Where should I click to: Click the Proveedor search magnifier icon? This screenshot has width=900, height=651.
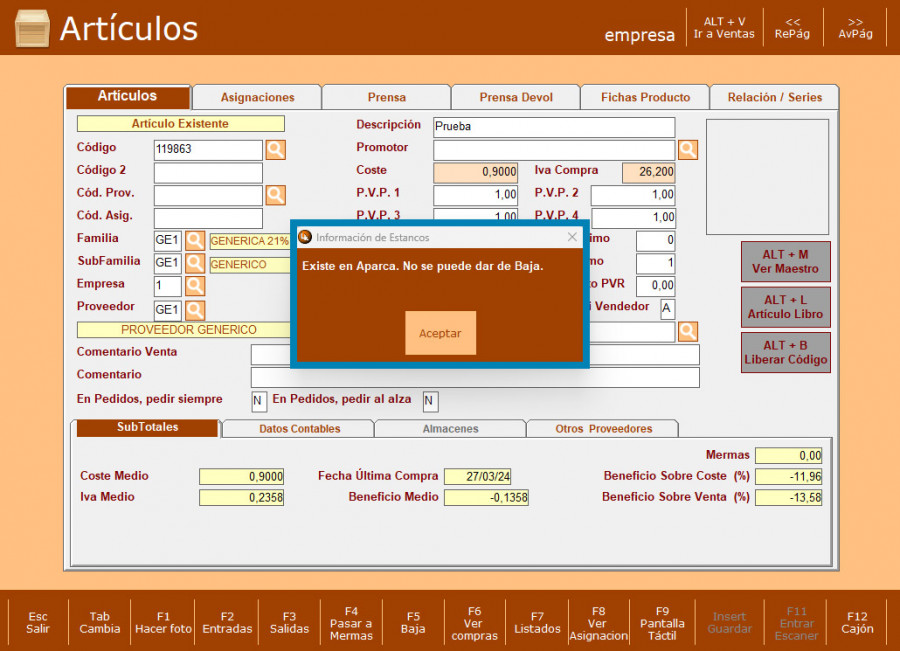coord(195,310)
